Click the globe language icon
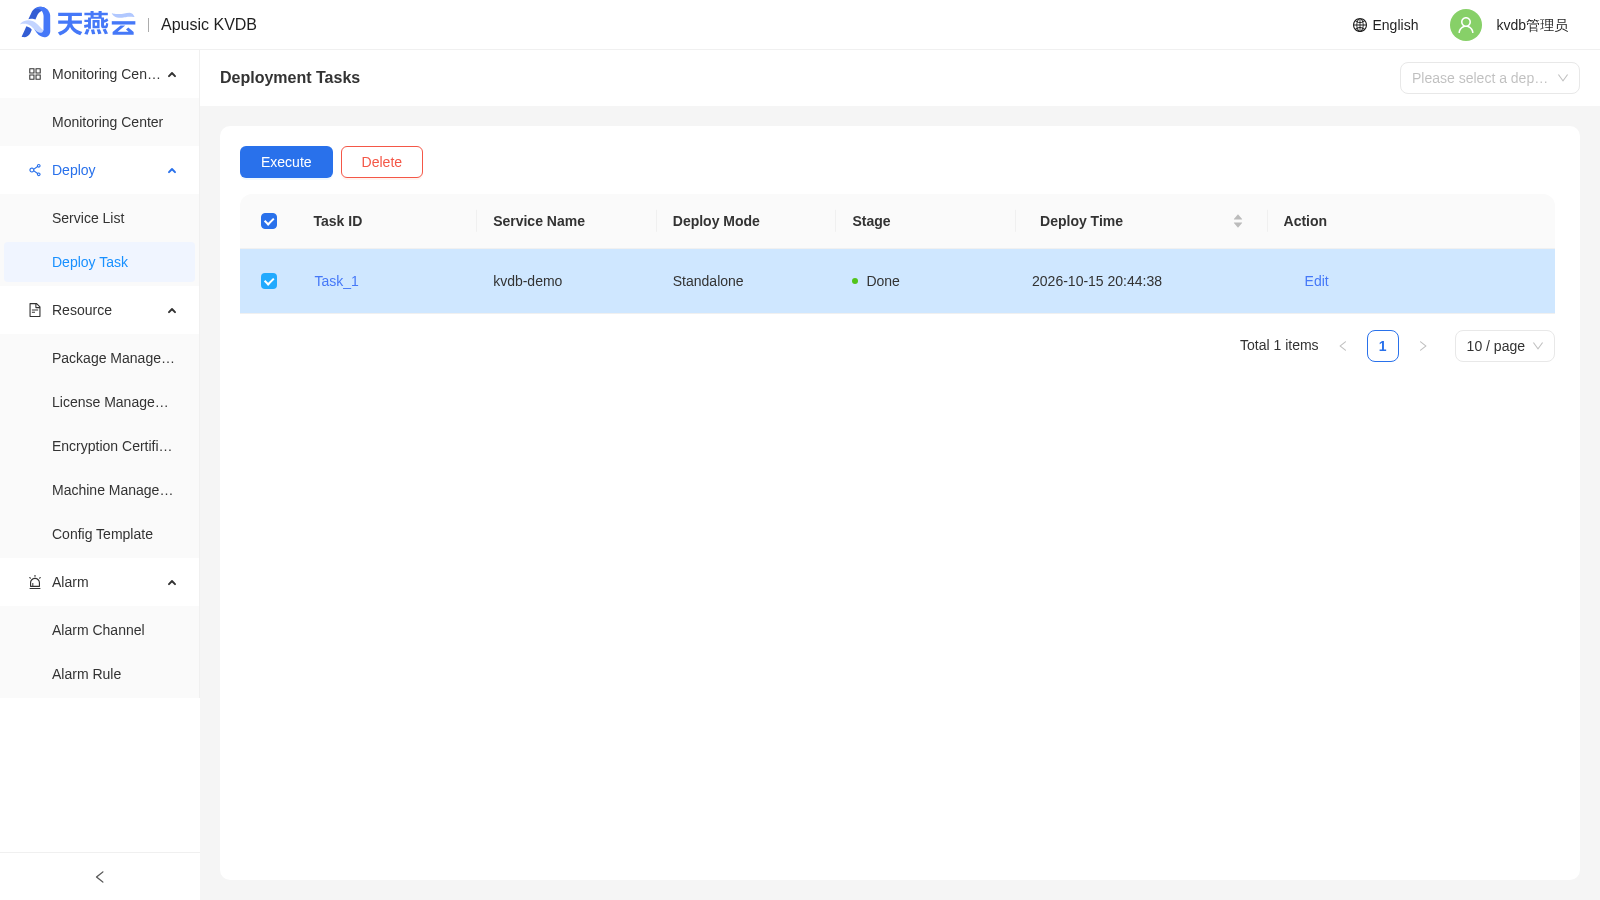Viewport: 1600px width, 900px height. coord(1360,25)
